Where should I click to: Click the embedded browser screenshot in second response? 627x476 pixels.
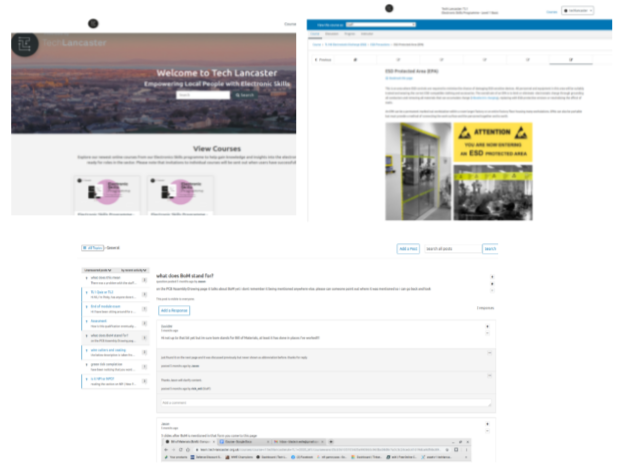tap(317, 450)
